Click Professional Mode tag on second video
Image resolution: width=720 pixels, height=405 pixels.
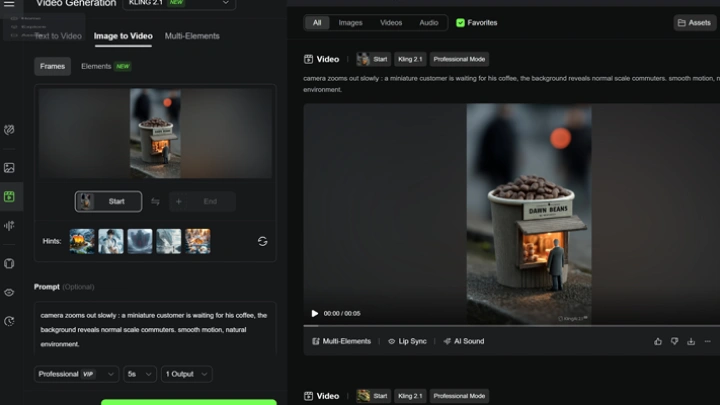(x=459, y=396)
